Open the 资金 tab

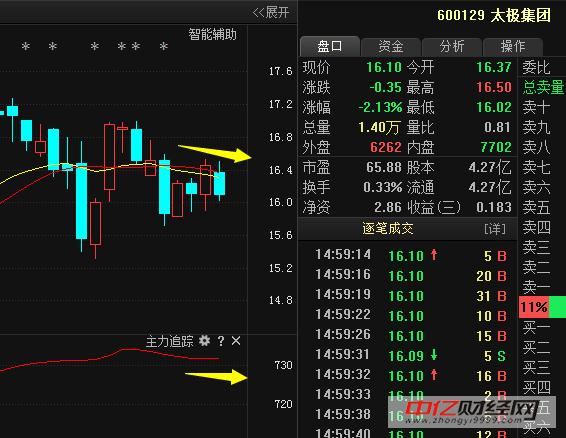coord(391,47)
